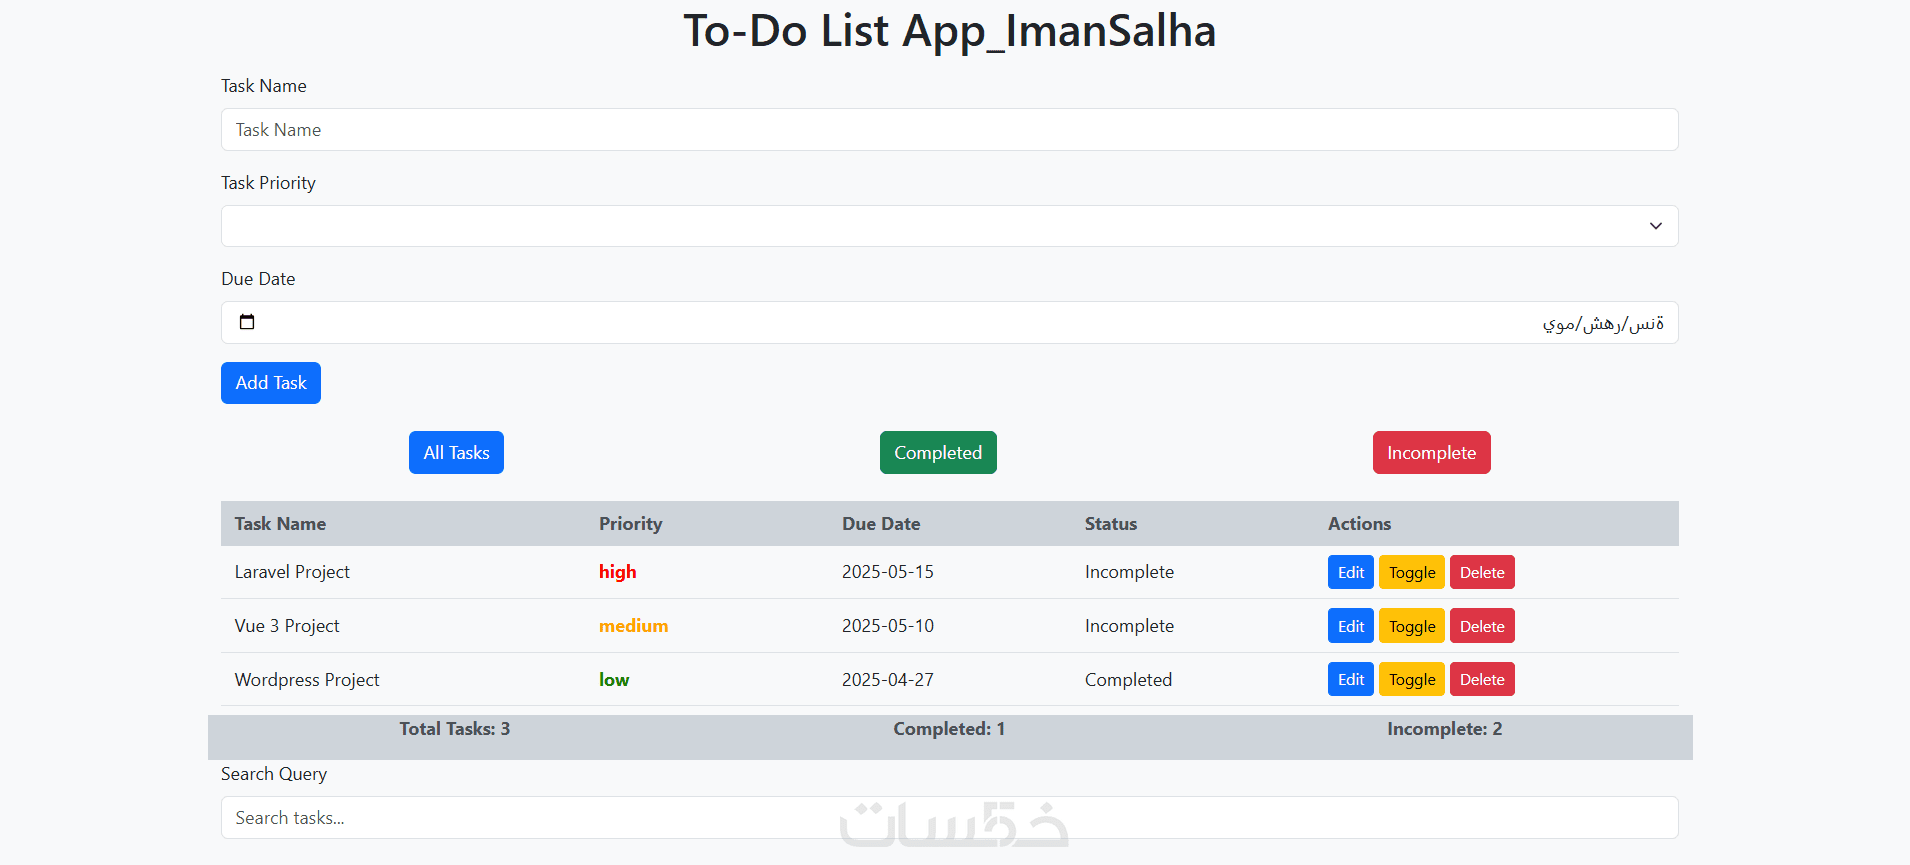Edit the Laravel Project task
This screenshot has height=865, width=1910.
pos(1350,573)
